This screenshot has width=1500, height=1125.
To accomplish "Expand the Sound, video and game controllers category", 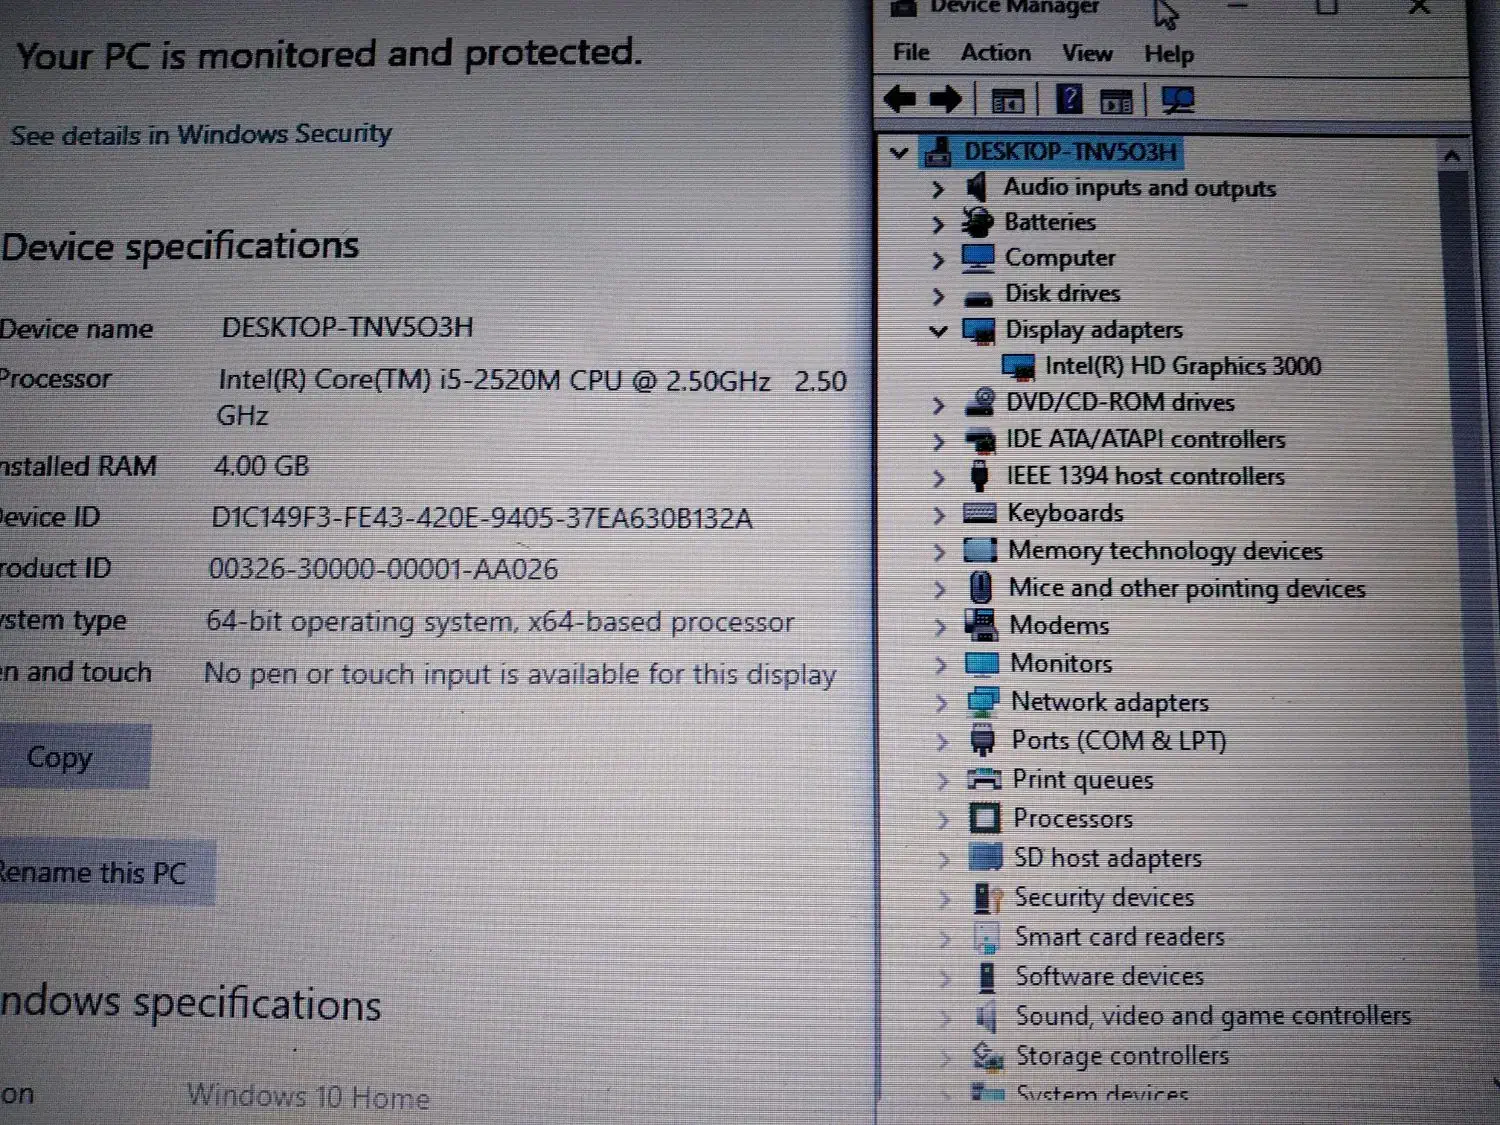I will coord(946,1015).
